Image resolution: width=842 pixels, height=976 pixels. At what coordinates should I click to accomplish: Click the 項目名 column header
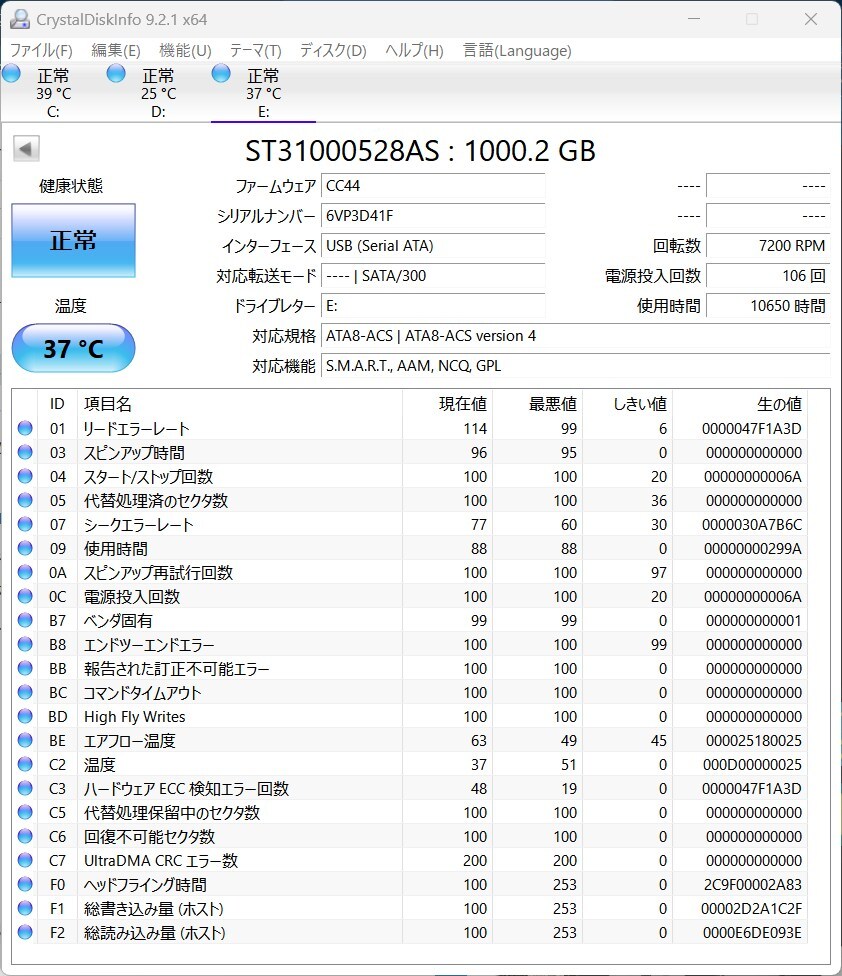pyautogui.click(x=240, y=403)
